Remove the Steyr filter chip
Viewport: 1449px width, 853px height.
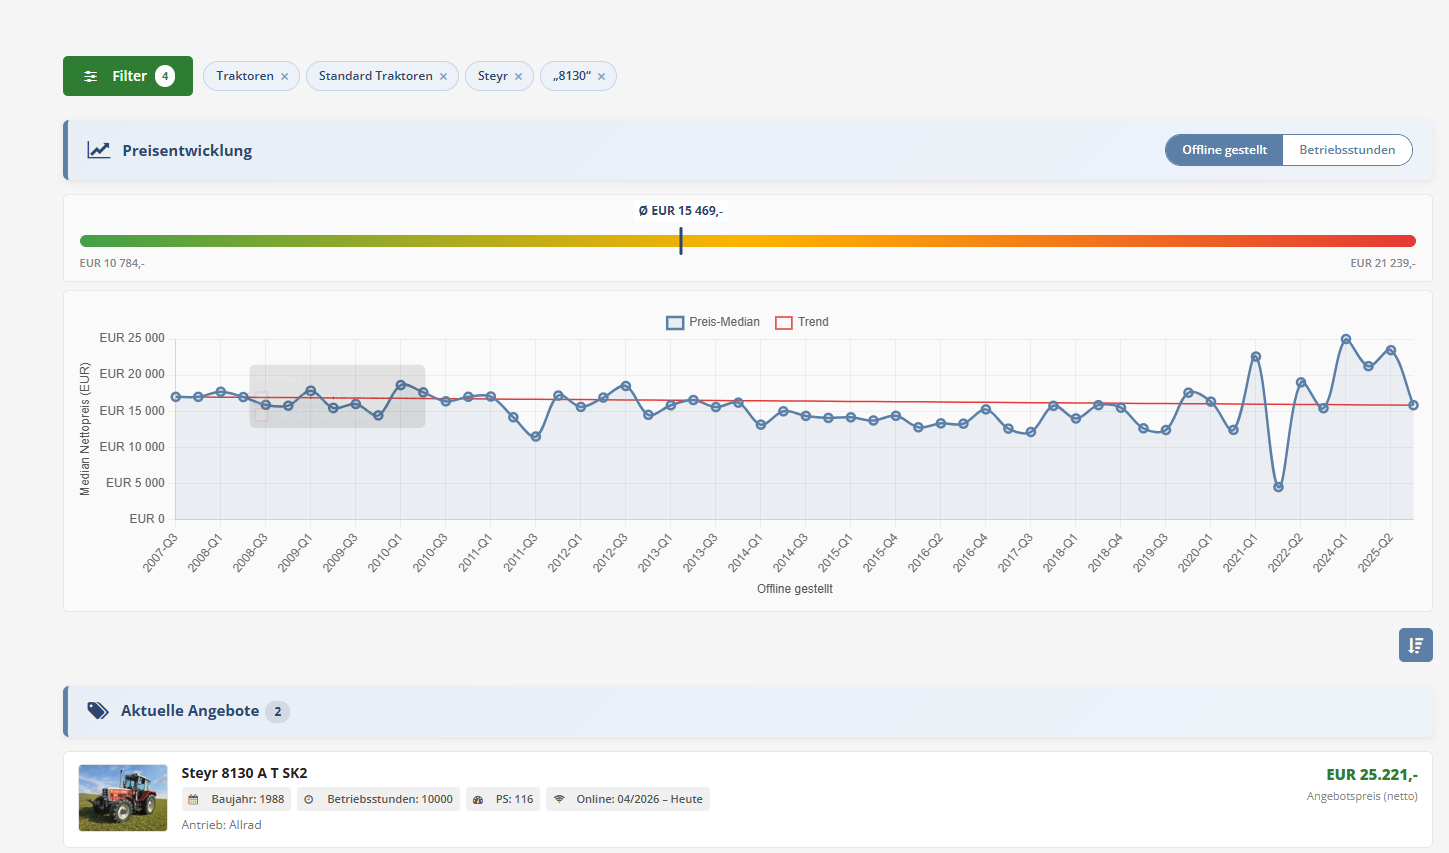click(x=518, y=77)
